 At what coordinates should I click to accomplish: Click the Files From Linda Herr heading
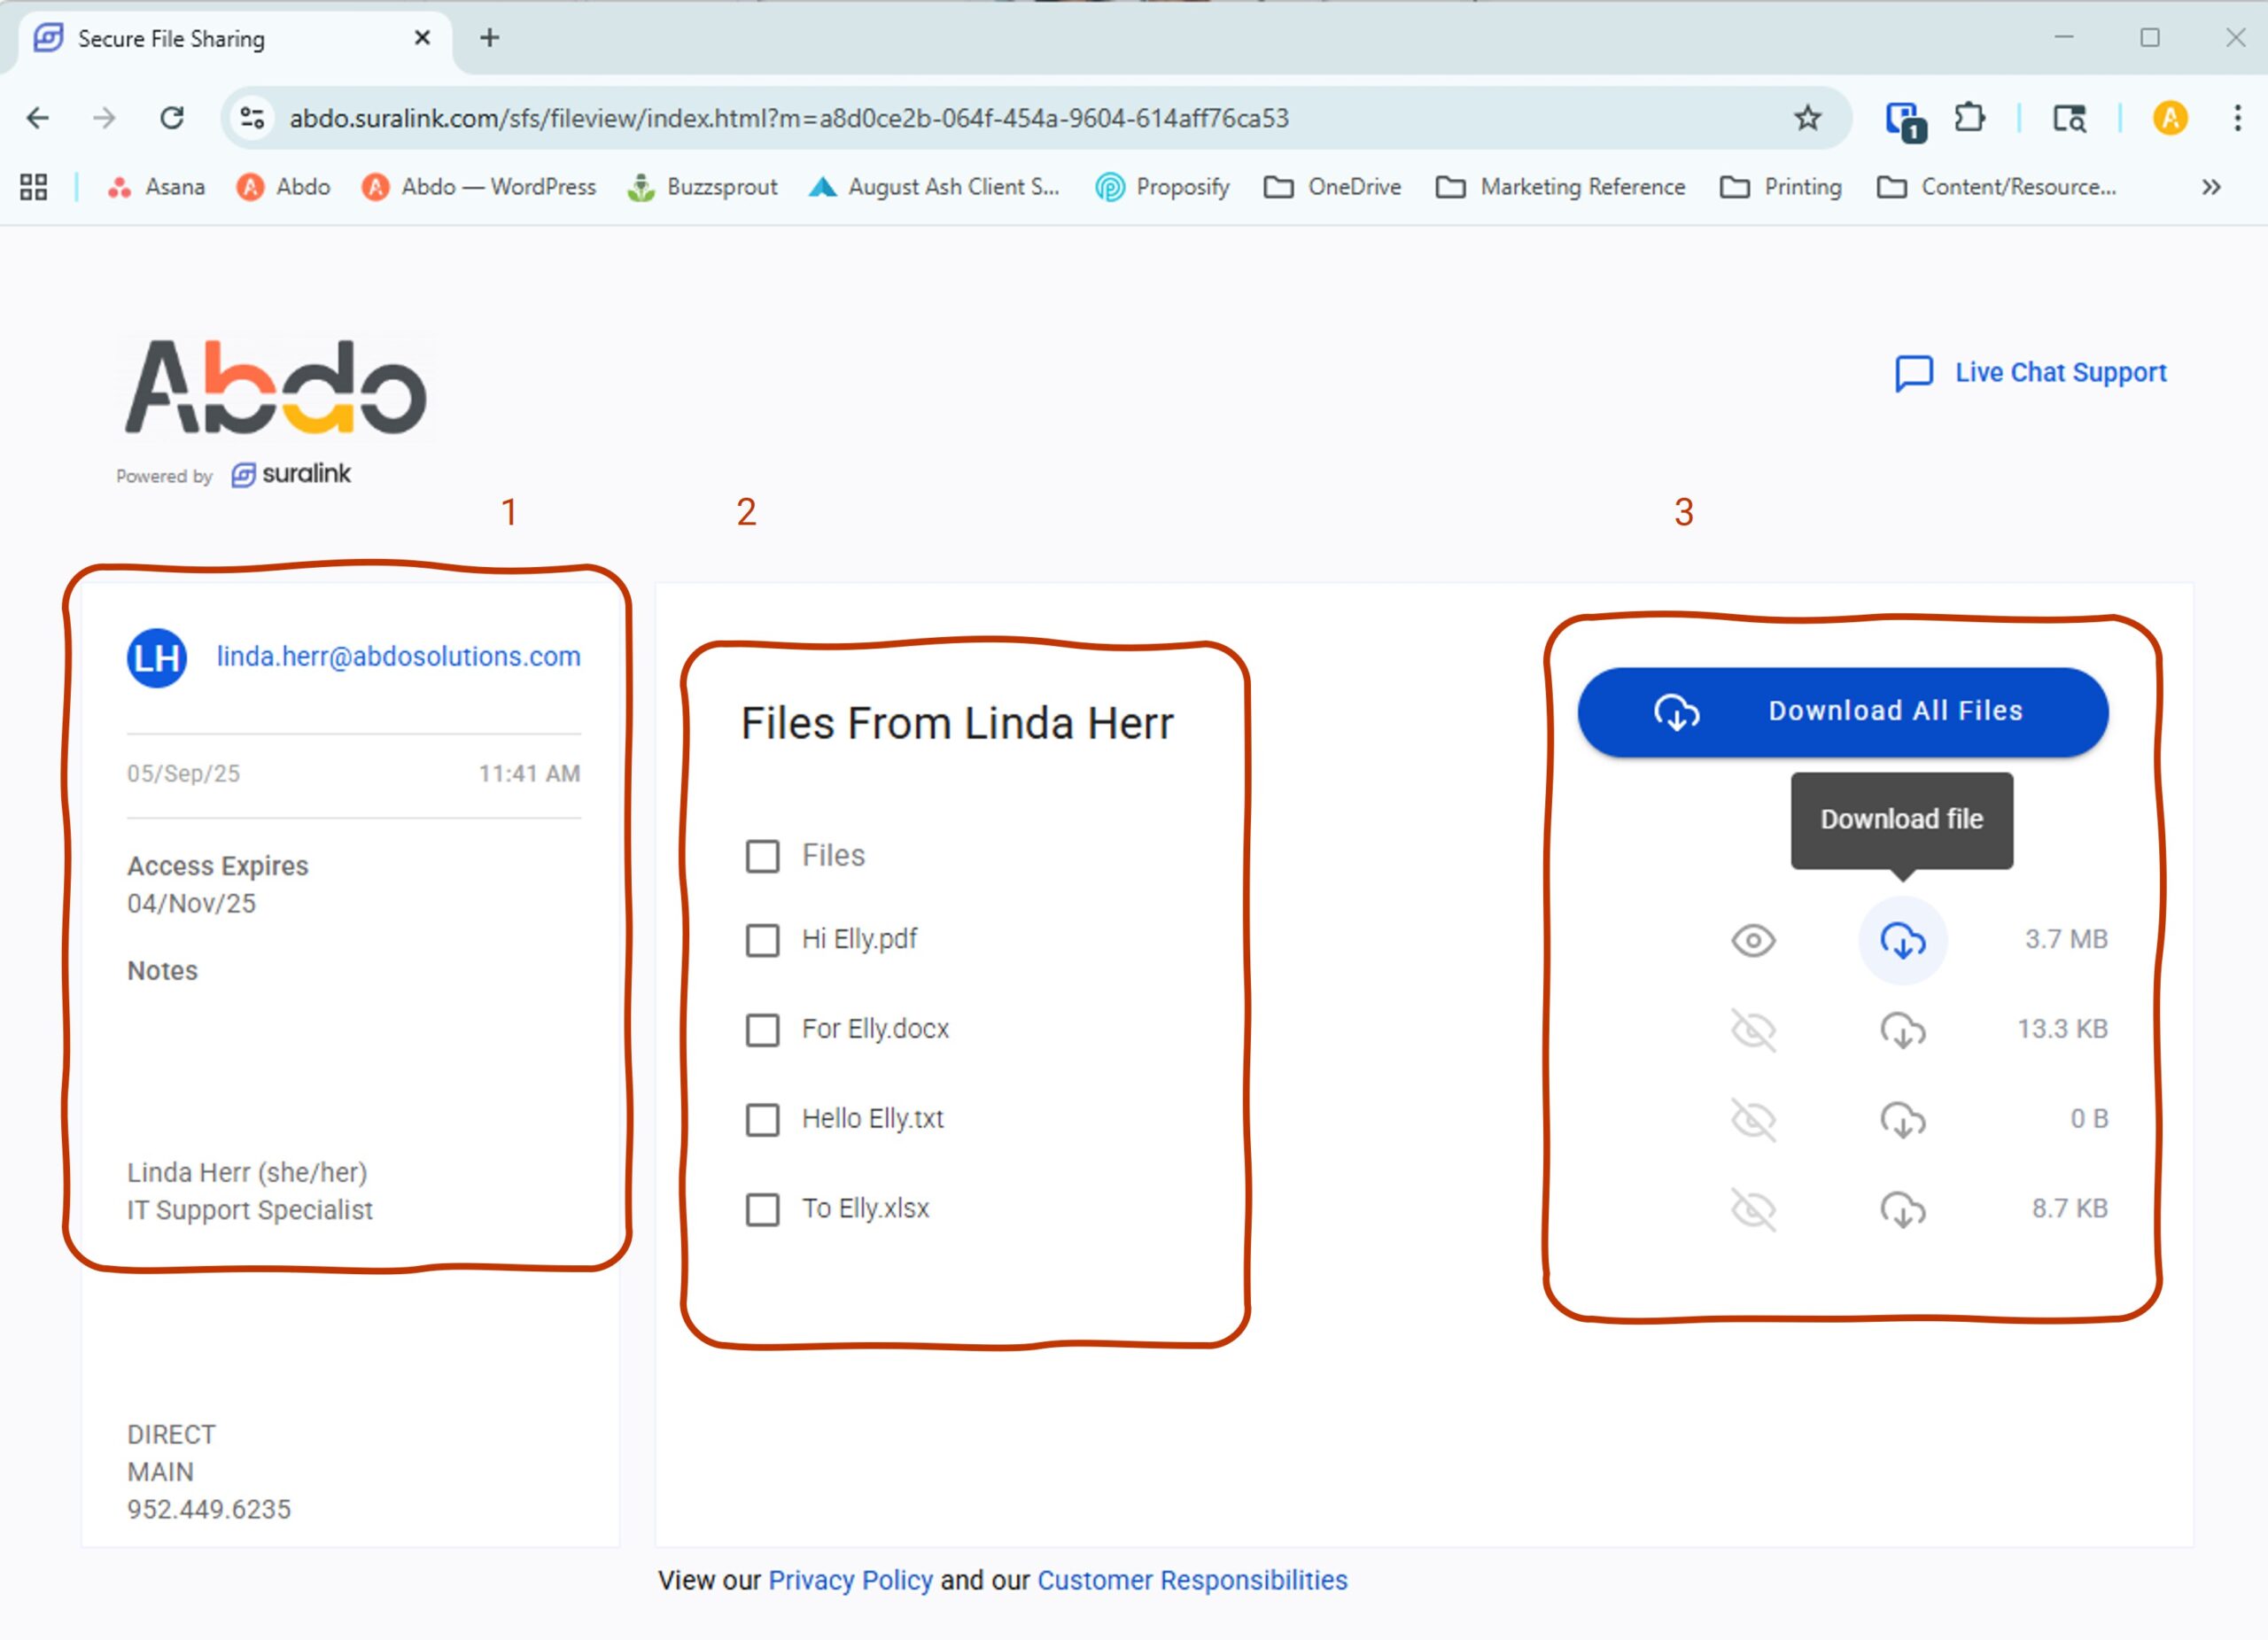(957, 723)
